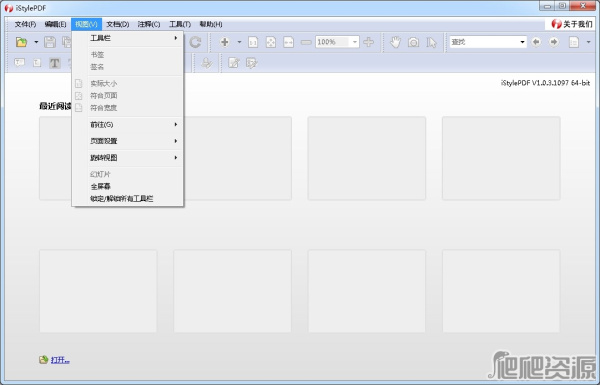
Task: Click the first edit pencil page icon
Action: pos(234,63)
